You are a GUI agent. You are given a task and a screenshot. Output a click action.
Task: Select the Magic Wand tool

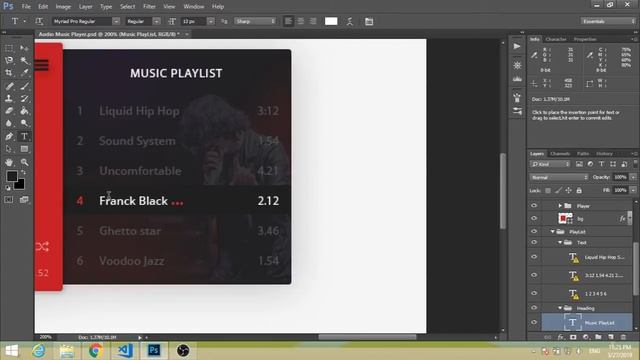(24, 60)
